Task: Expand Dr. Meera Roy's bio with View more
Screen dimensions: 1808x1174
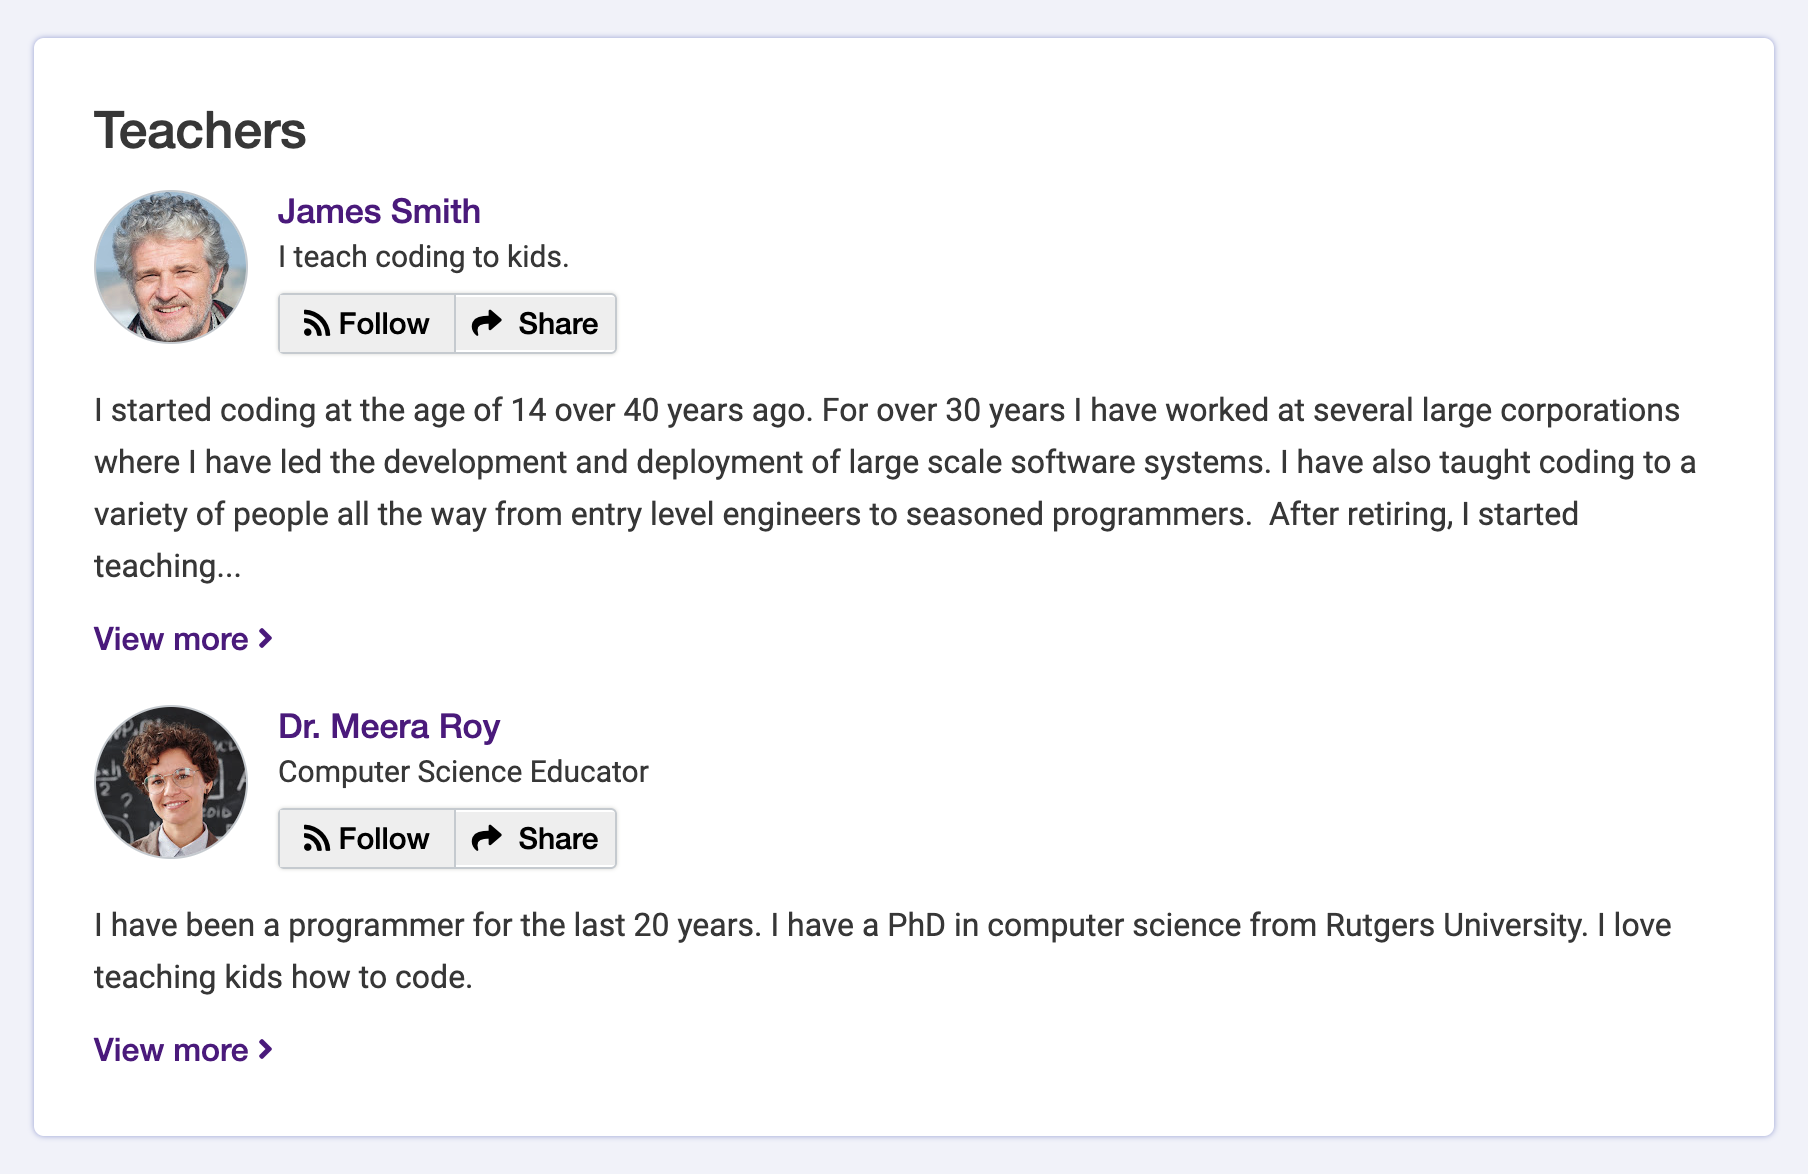Action: (171, 1049)
